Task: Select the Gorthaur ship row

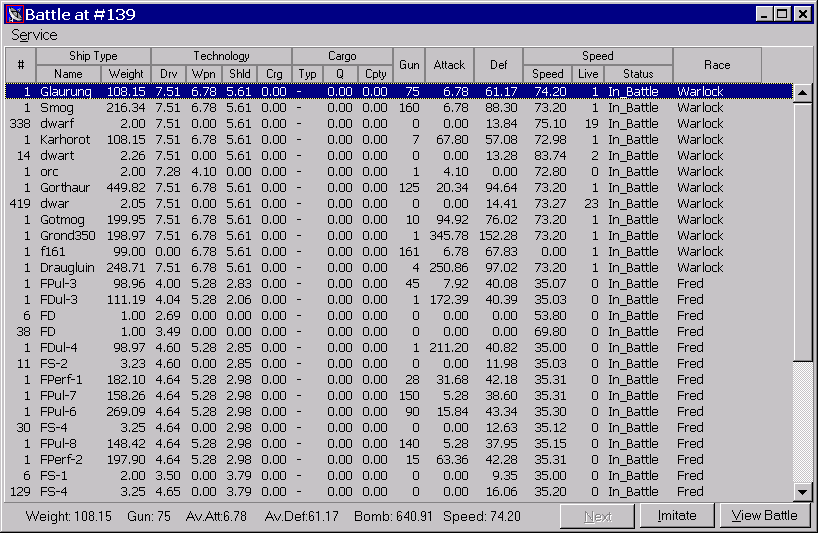Action: pos(399,187)
